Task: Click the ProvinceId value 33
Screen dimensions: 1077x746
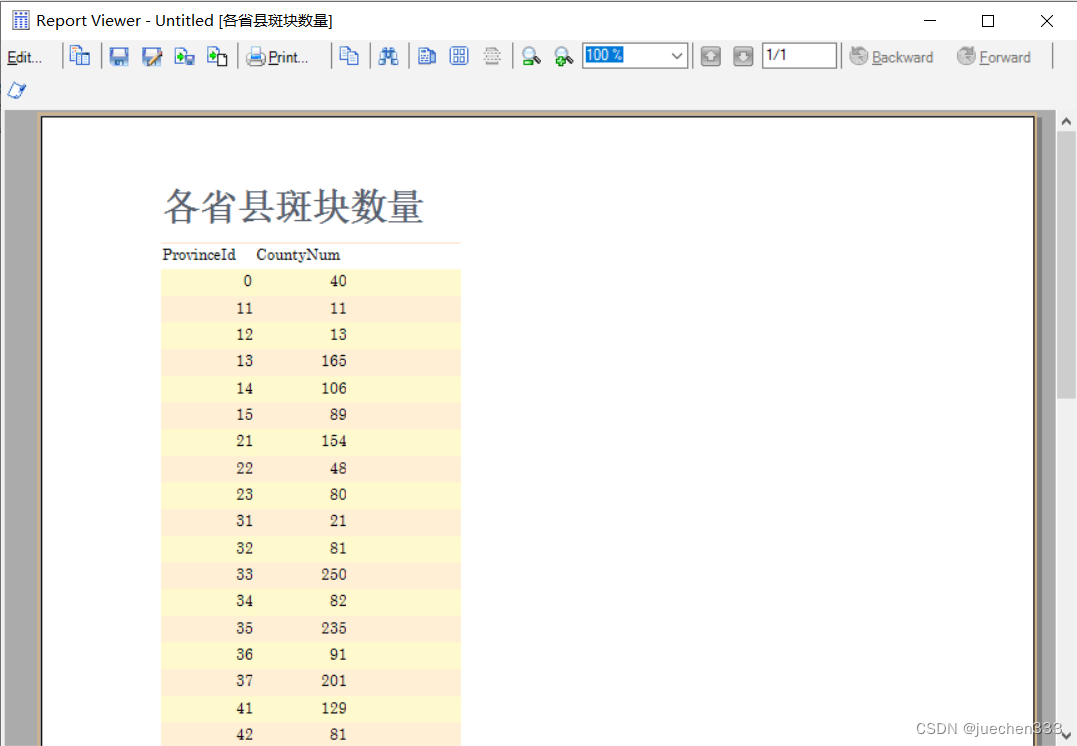Action: (245, 574)
